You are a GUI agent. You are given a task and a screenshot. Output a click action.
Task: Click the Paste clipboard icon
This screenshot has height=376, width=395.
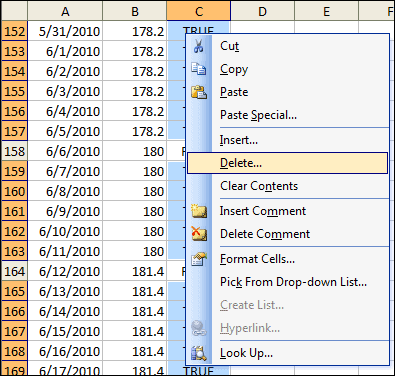click(x=199, y=92)
